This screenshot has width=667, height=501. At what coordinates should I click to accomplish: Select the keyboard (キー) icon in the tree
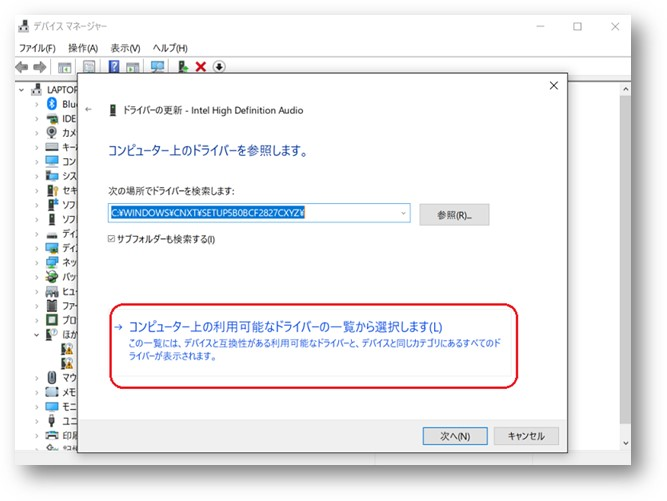(52, 147)
